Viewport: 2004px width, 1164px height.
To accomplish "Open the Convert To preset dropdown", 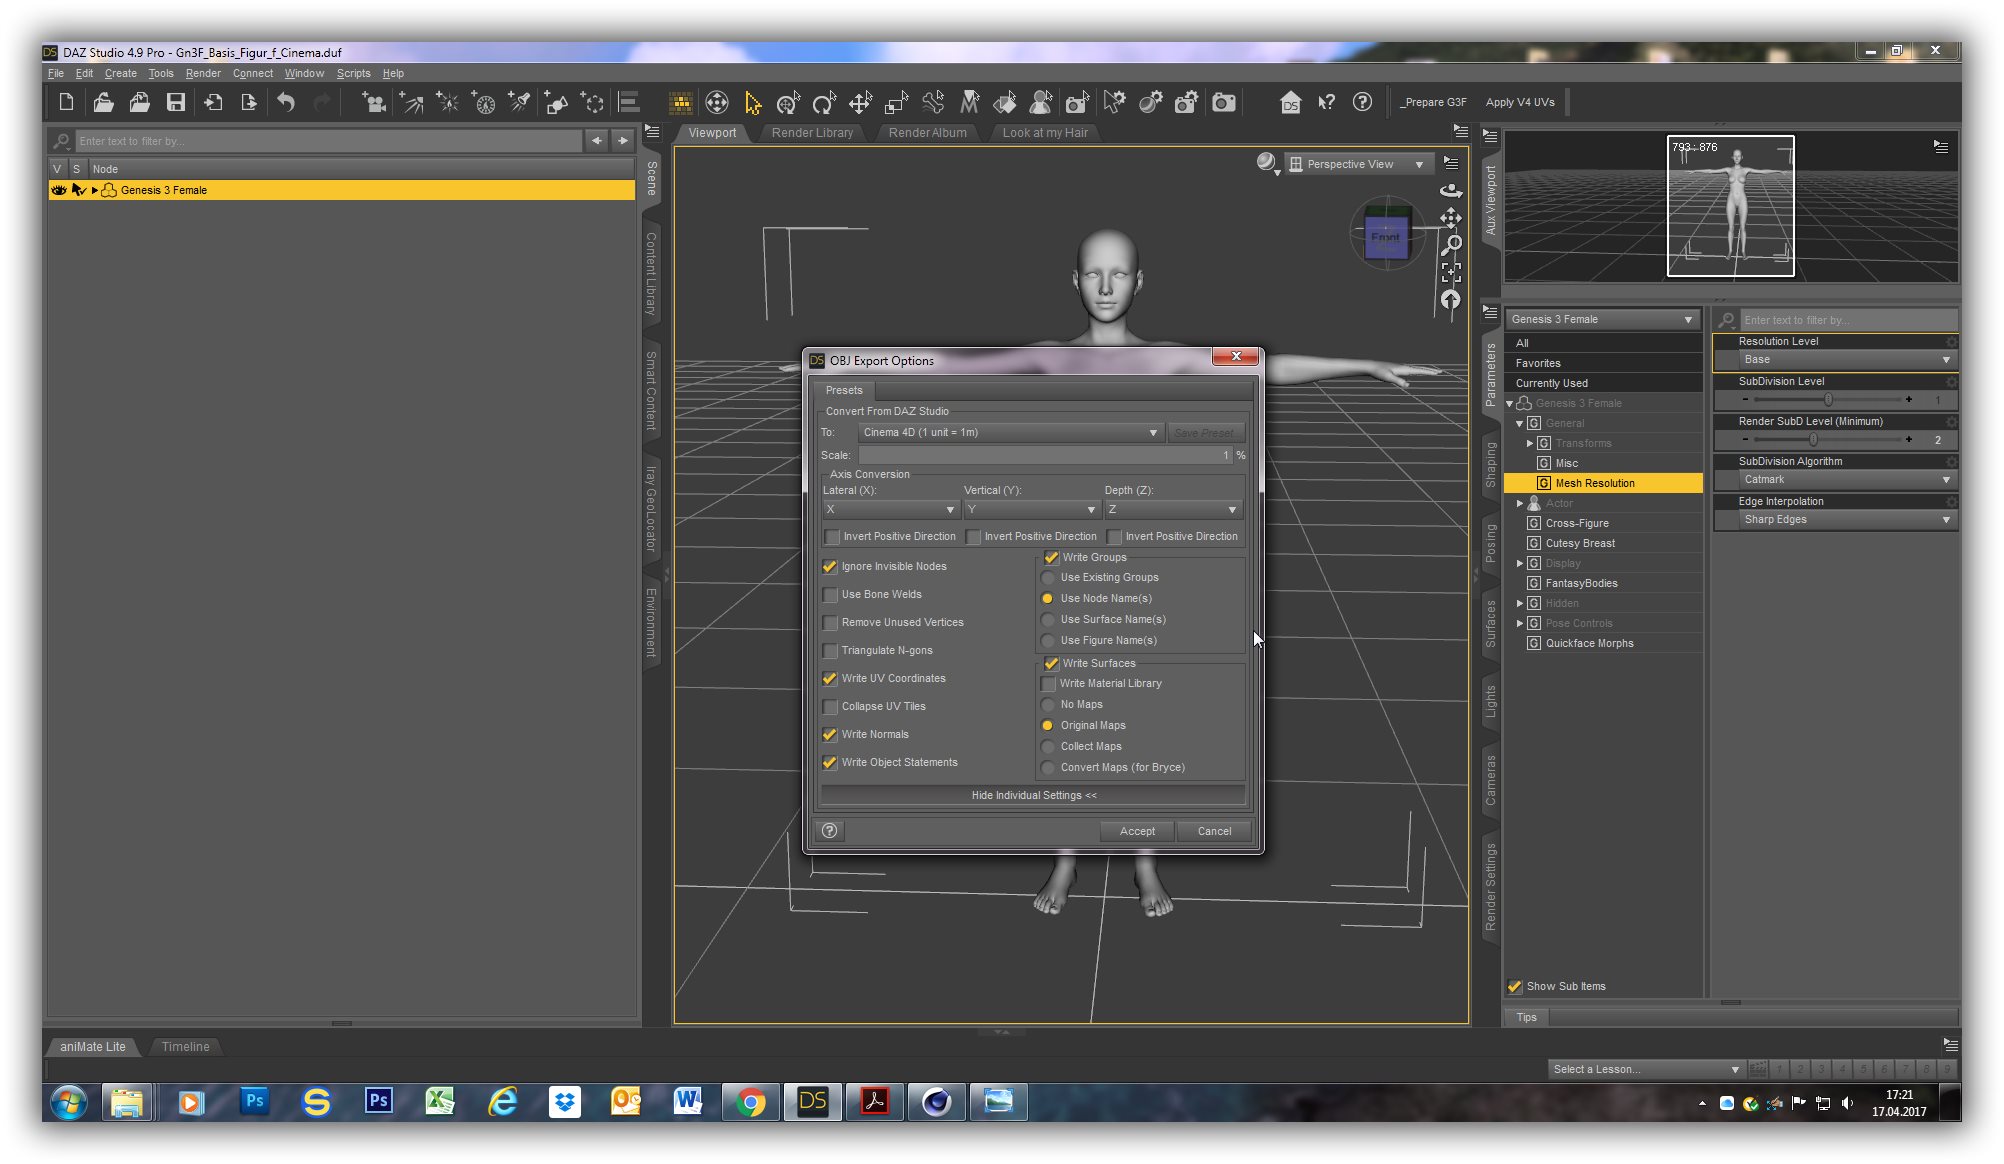I will 1010,433.
